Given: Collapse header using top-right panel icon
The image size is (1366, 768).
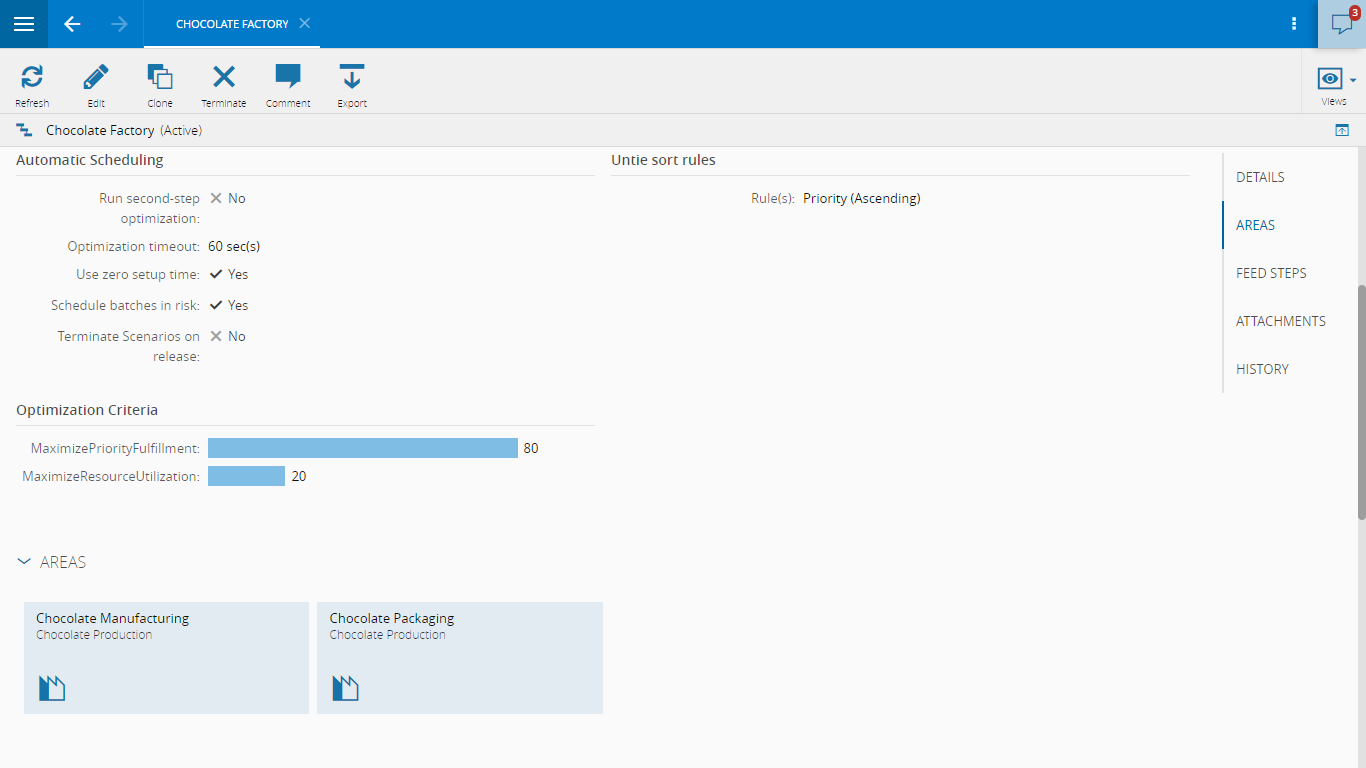Looking at the screenshot, I should click(1342, 130).
